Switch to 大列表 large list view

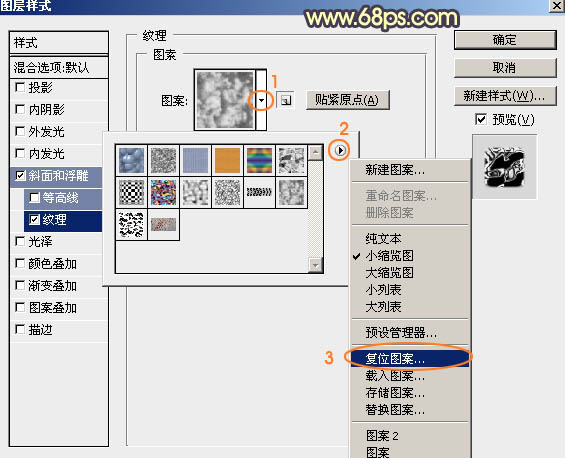(x=410, y=307)
